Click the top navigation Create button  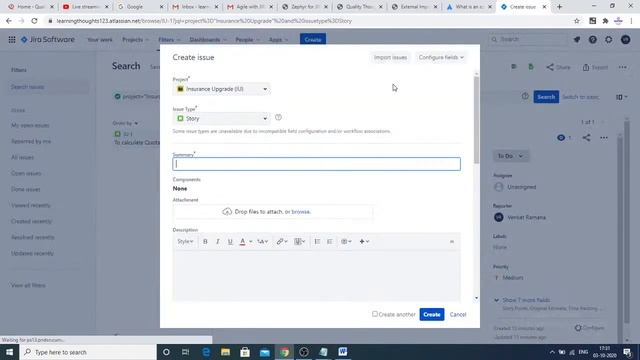pyautogui.click(x=313, y=40)
